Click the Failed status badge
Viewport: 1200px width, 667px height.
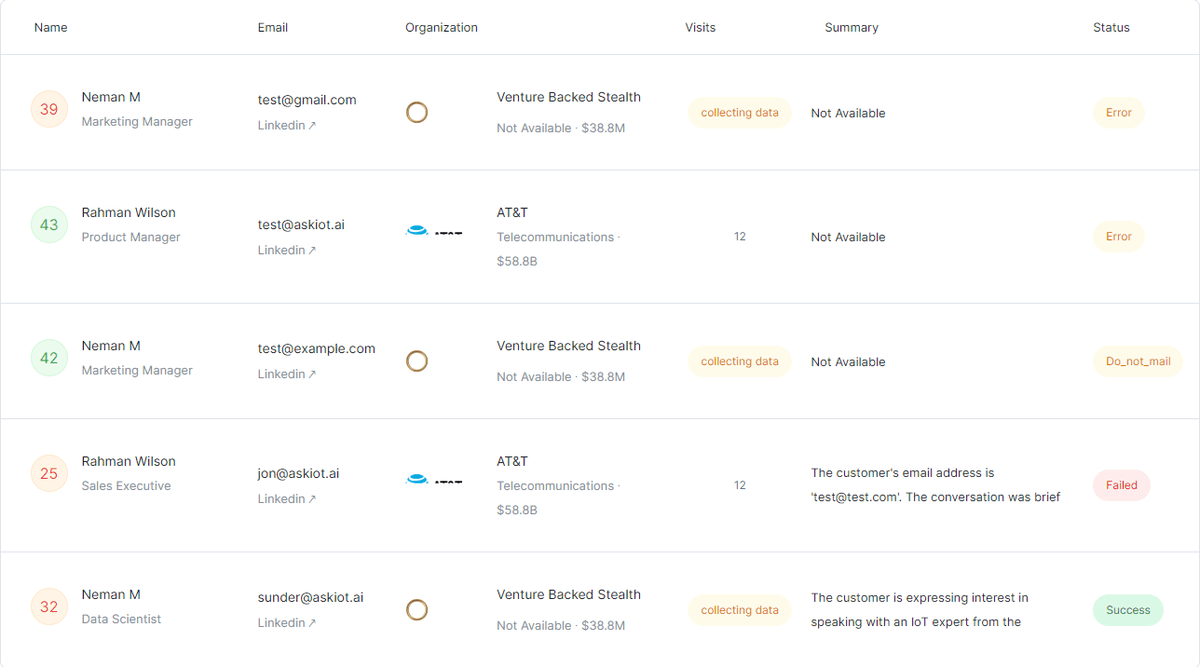tap(1121, 485)
